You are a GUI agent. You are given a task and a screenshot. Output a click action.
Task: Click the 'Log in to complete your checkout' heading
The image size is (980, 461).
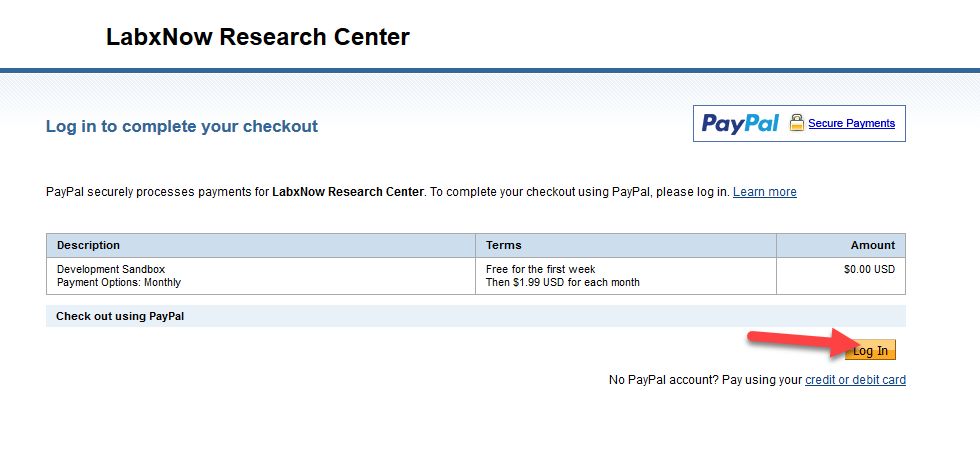pyautogui.click(x=182, y=127)
